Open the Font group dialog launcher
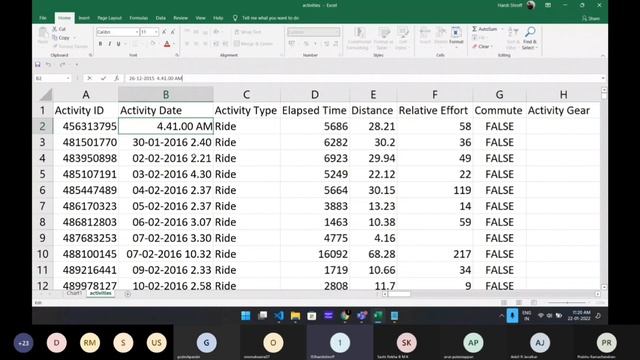 (x=177, y=55)
